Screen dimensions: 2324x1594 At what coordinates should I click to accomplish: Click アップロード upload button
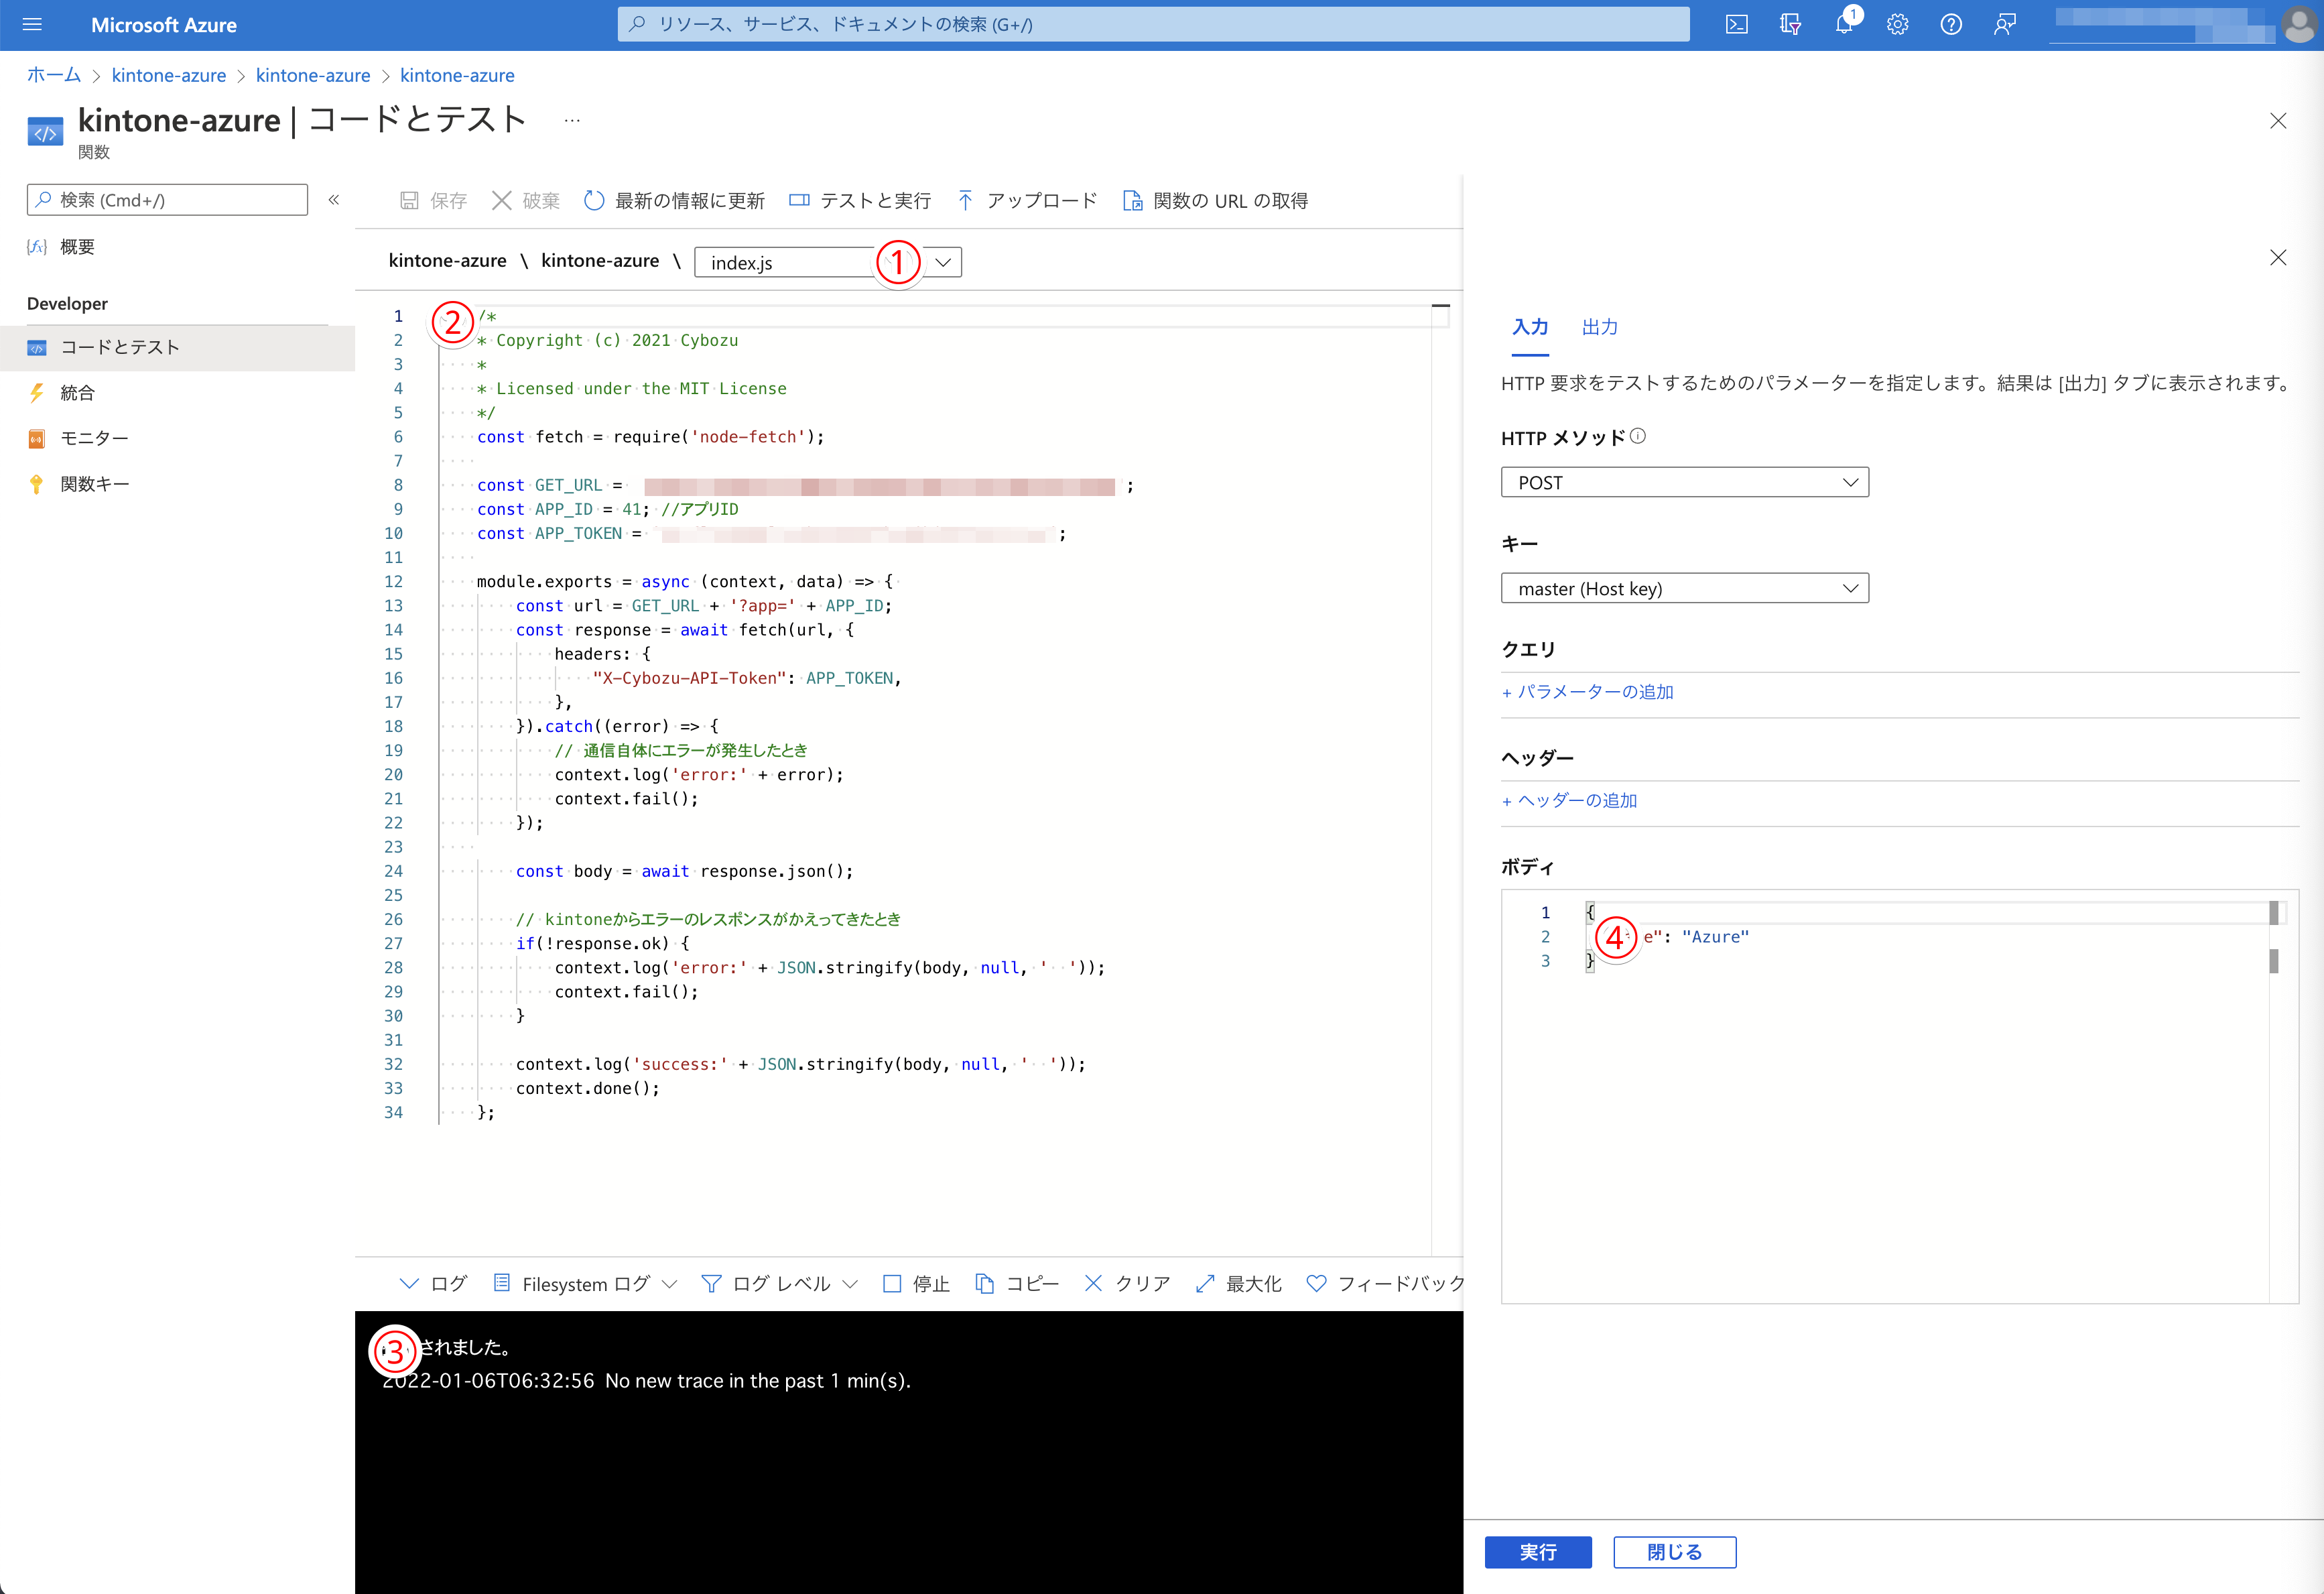[x=1027, y=201]
